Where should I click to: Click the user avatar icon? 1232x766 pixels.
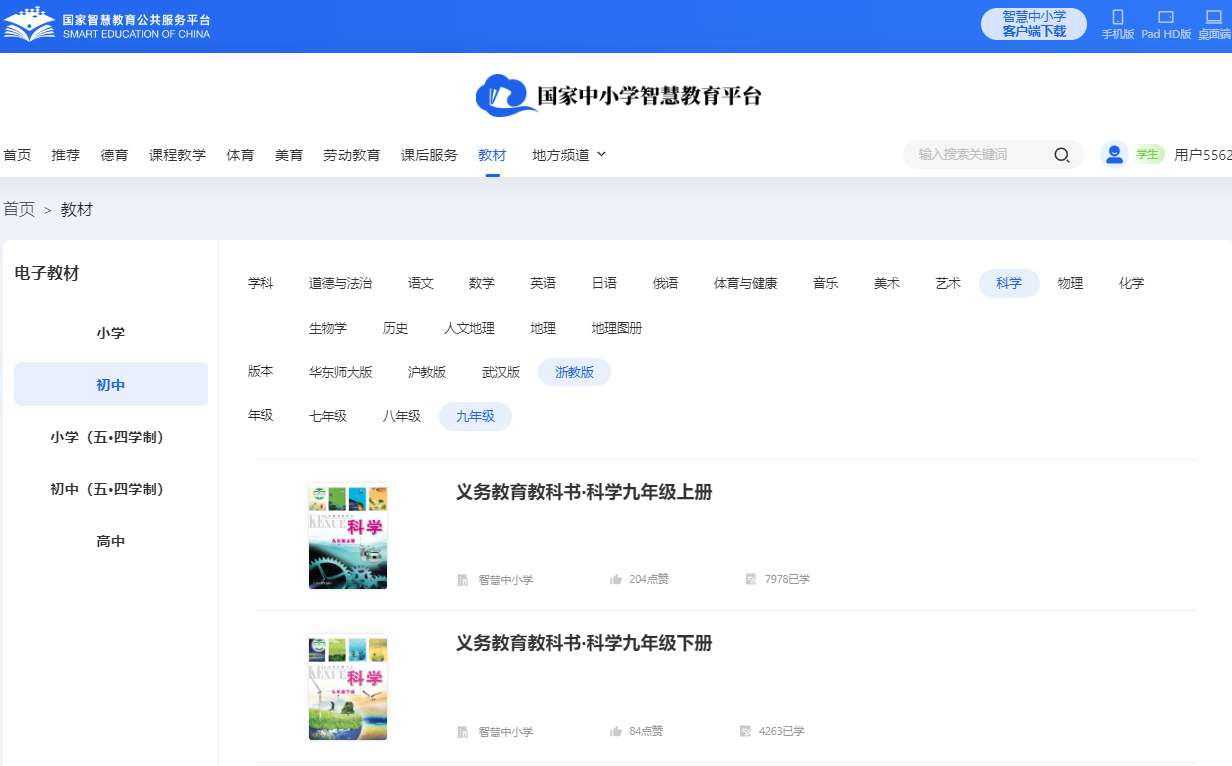click(1114, 154)
